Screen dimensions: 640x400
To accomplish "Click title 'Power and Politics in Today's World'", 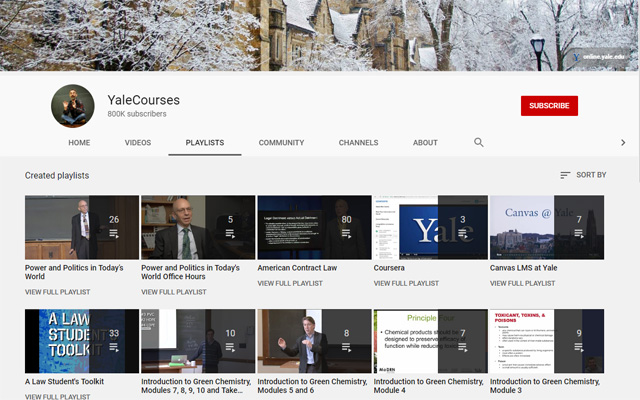I will tap(74, 272).
